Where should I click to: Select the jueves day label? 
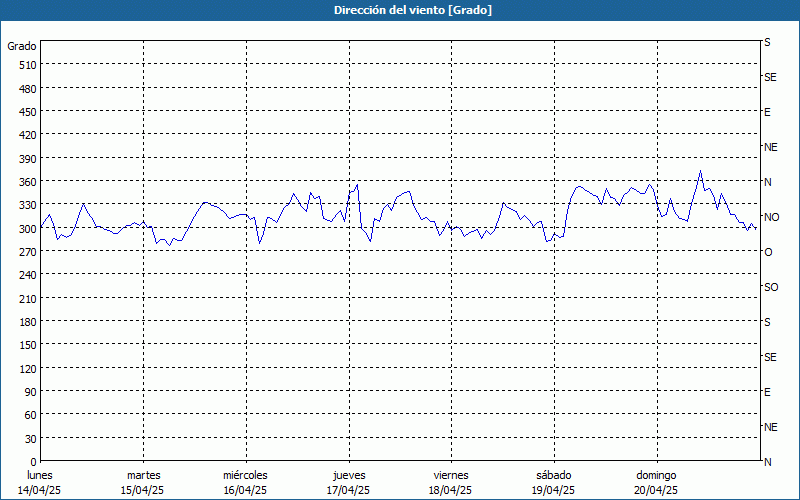(x=349, y=476)
